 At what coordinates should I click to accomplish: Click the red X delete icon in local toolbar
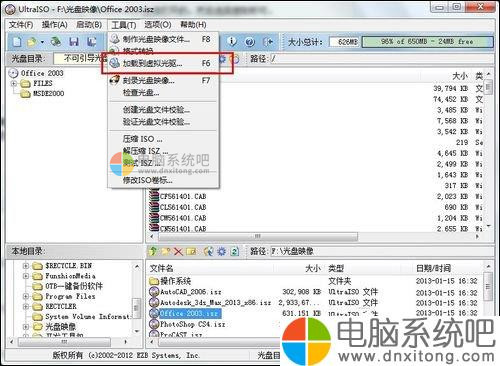pos(178,252)
